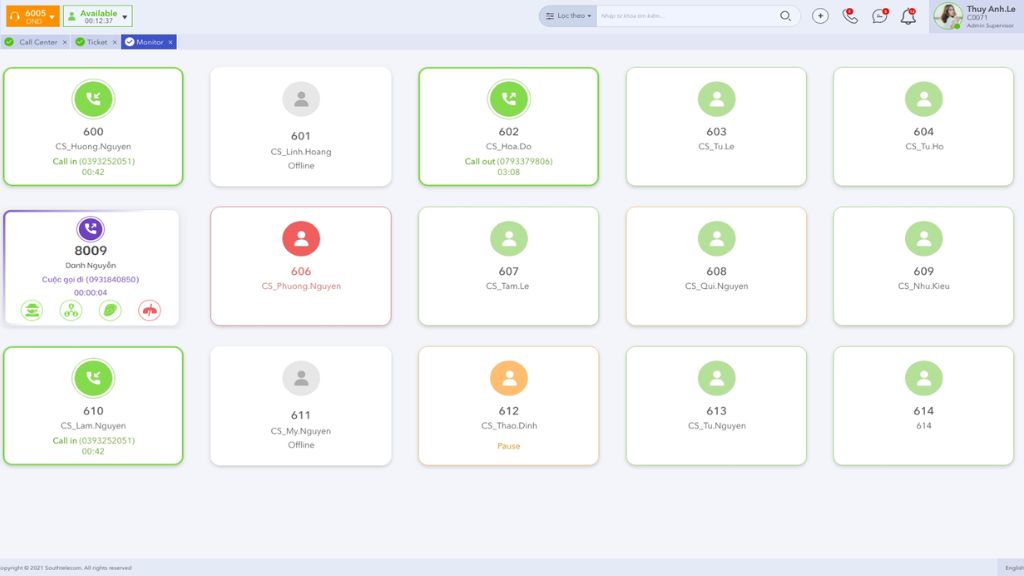Click extension number 606
Viewport: 1024px width, 576px height.
click(x=301, y=271)
